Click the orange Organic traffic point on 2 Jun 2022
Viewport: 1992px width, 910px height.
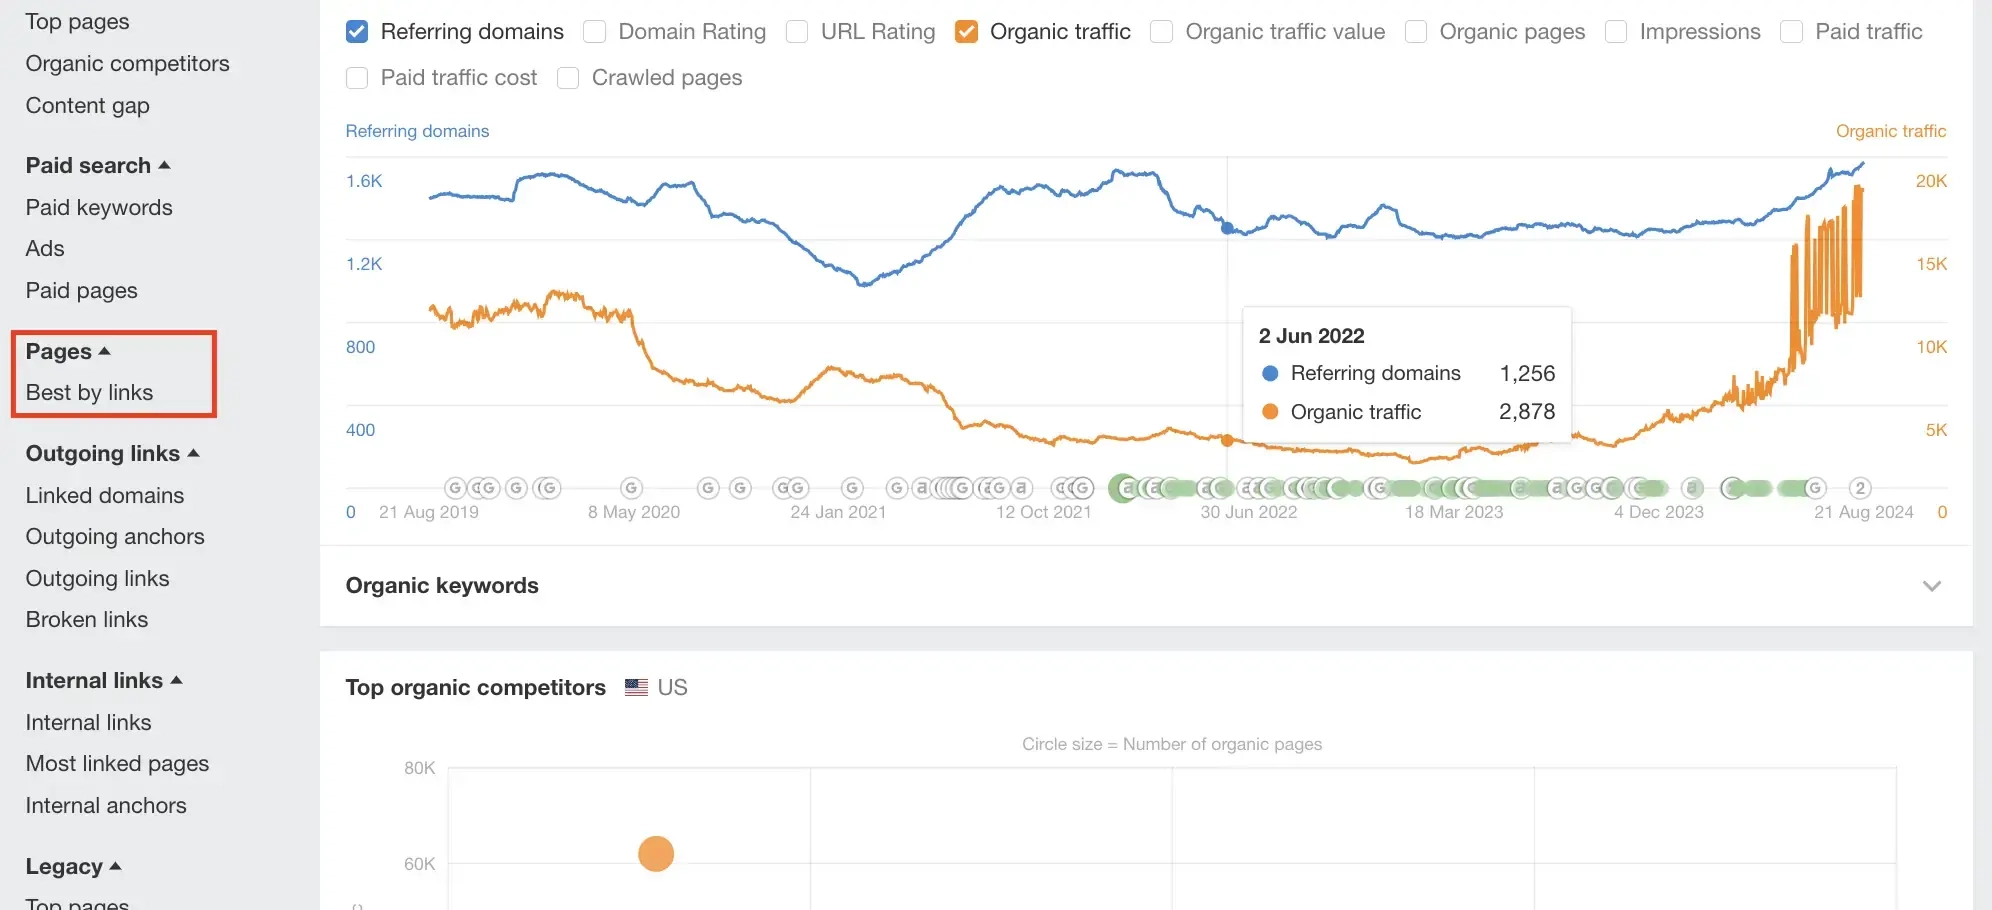coord(1227,440)
